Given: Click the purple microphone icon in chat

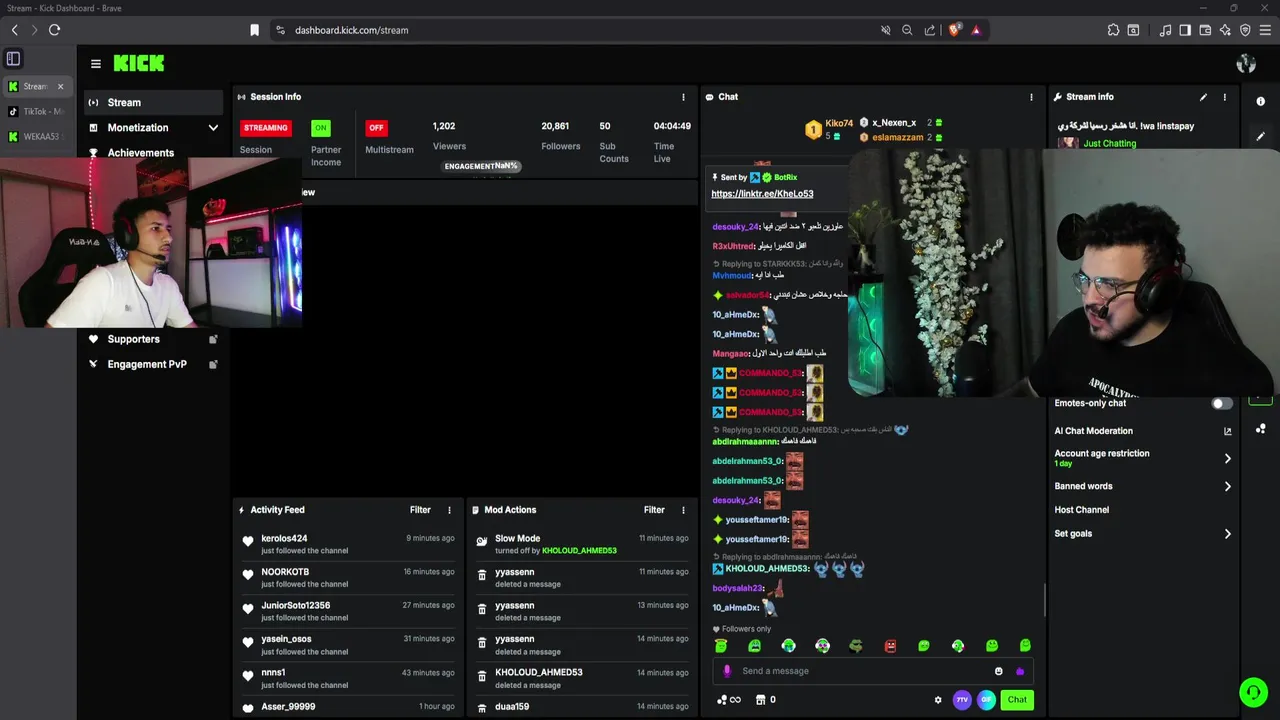Looking at the screenshot, I should click(727, 671).
